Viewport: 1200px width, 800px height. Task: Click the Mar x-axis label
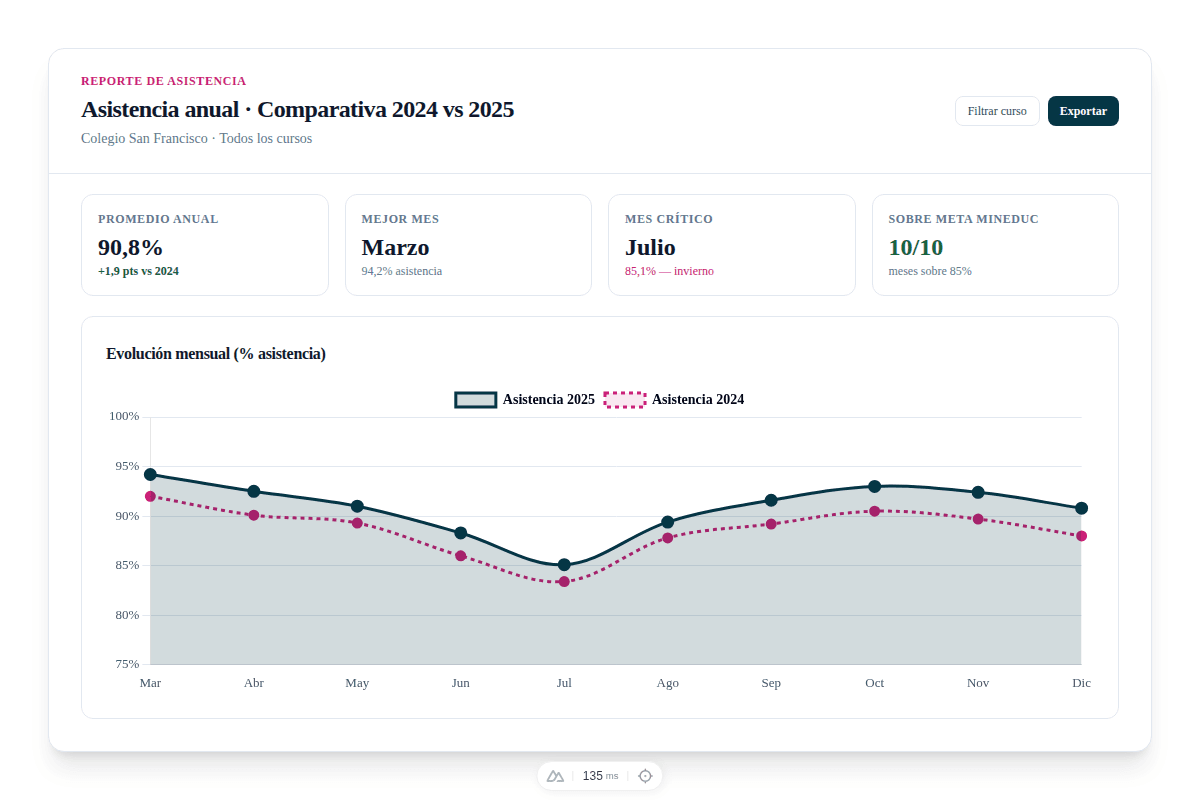[150, 683]
